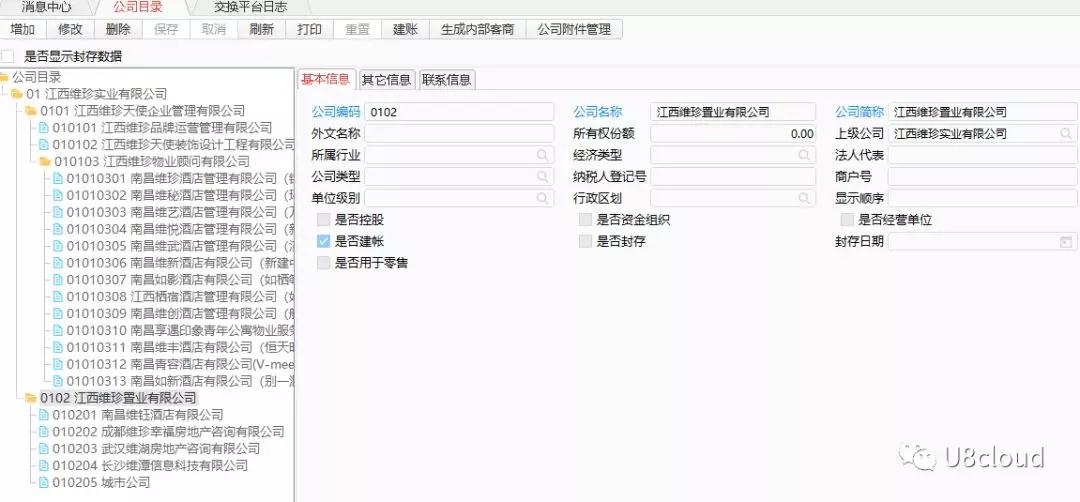The width and height of the screenshot is (1080, 502).
Task: Click 删除 toolbar button
Action: pyautogui.click(x=118, y=29)
